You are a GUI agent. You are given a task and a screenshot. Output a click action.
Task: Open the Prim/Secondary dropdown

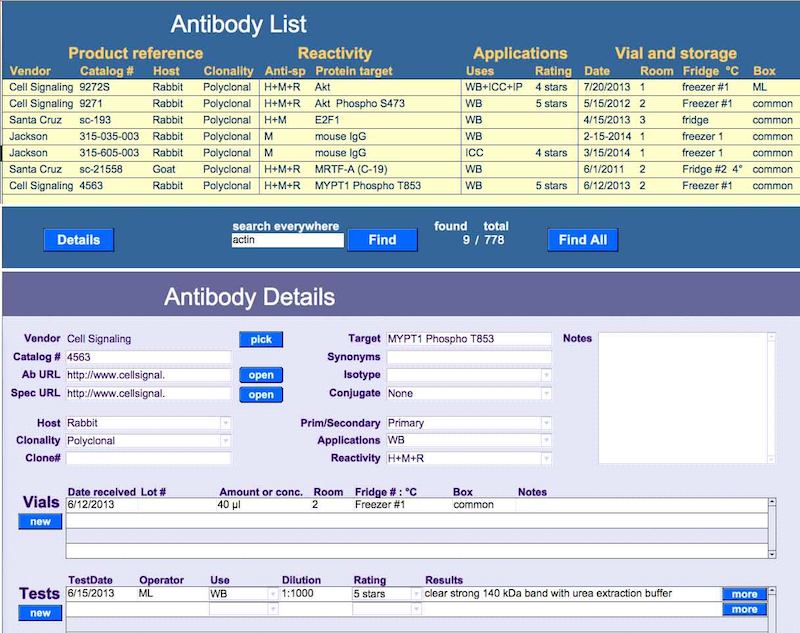[x=546, y=423]
